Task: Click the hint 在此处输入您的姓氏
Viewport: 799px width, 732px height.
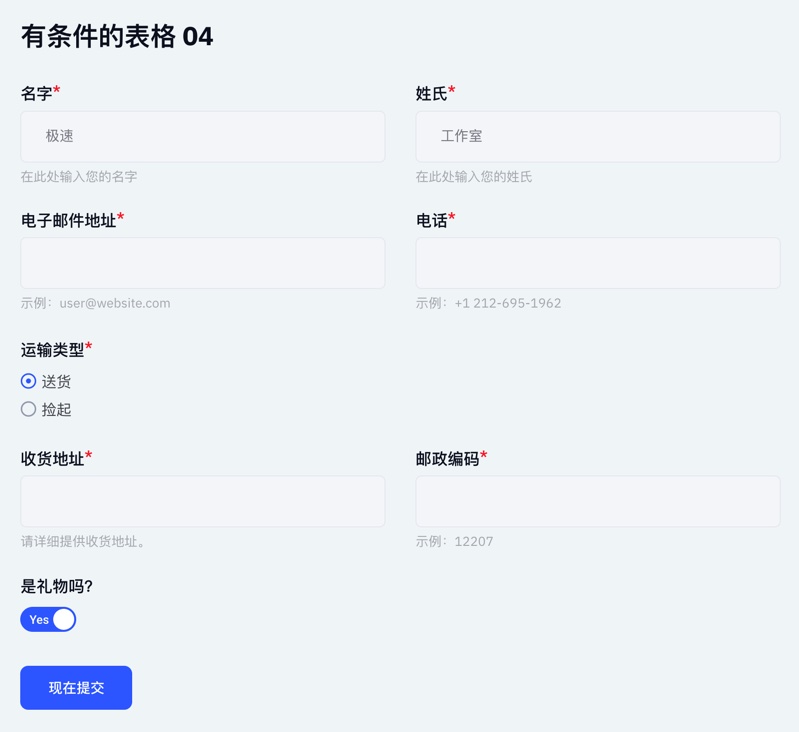Action: 474,177
